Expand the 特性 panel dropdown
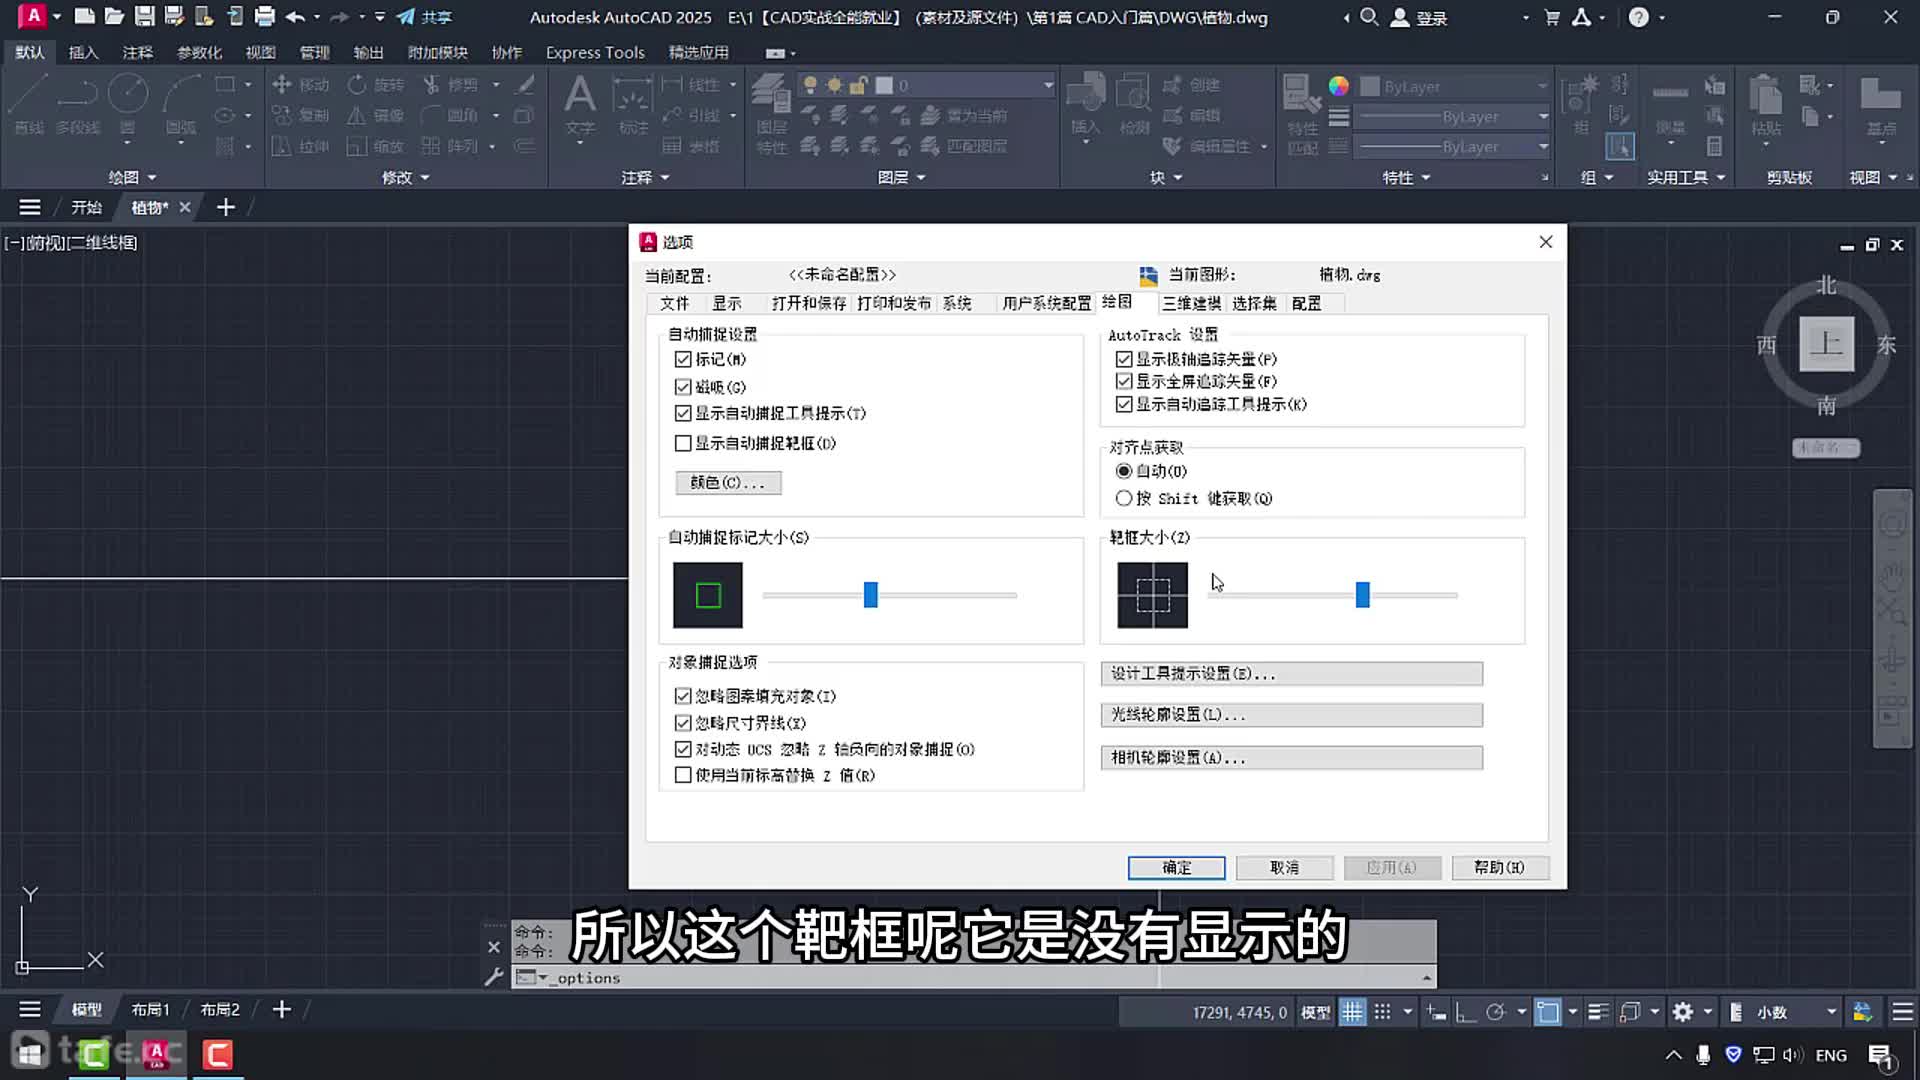This screenshot has height=1080, width=1920. (1406, 177)
